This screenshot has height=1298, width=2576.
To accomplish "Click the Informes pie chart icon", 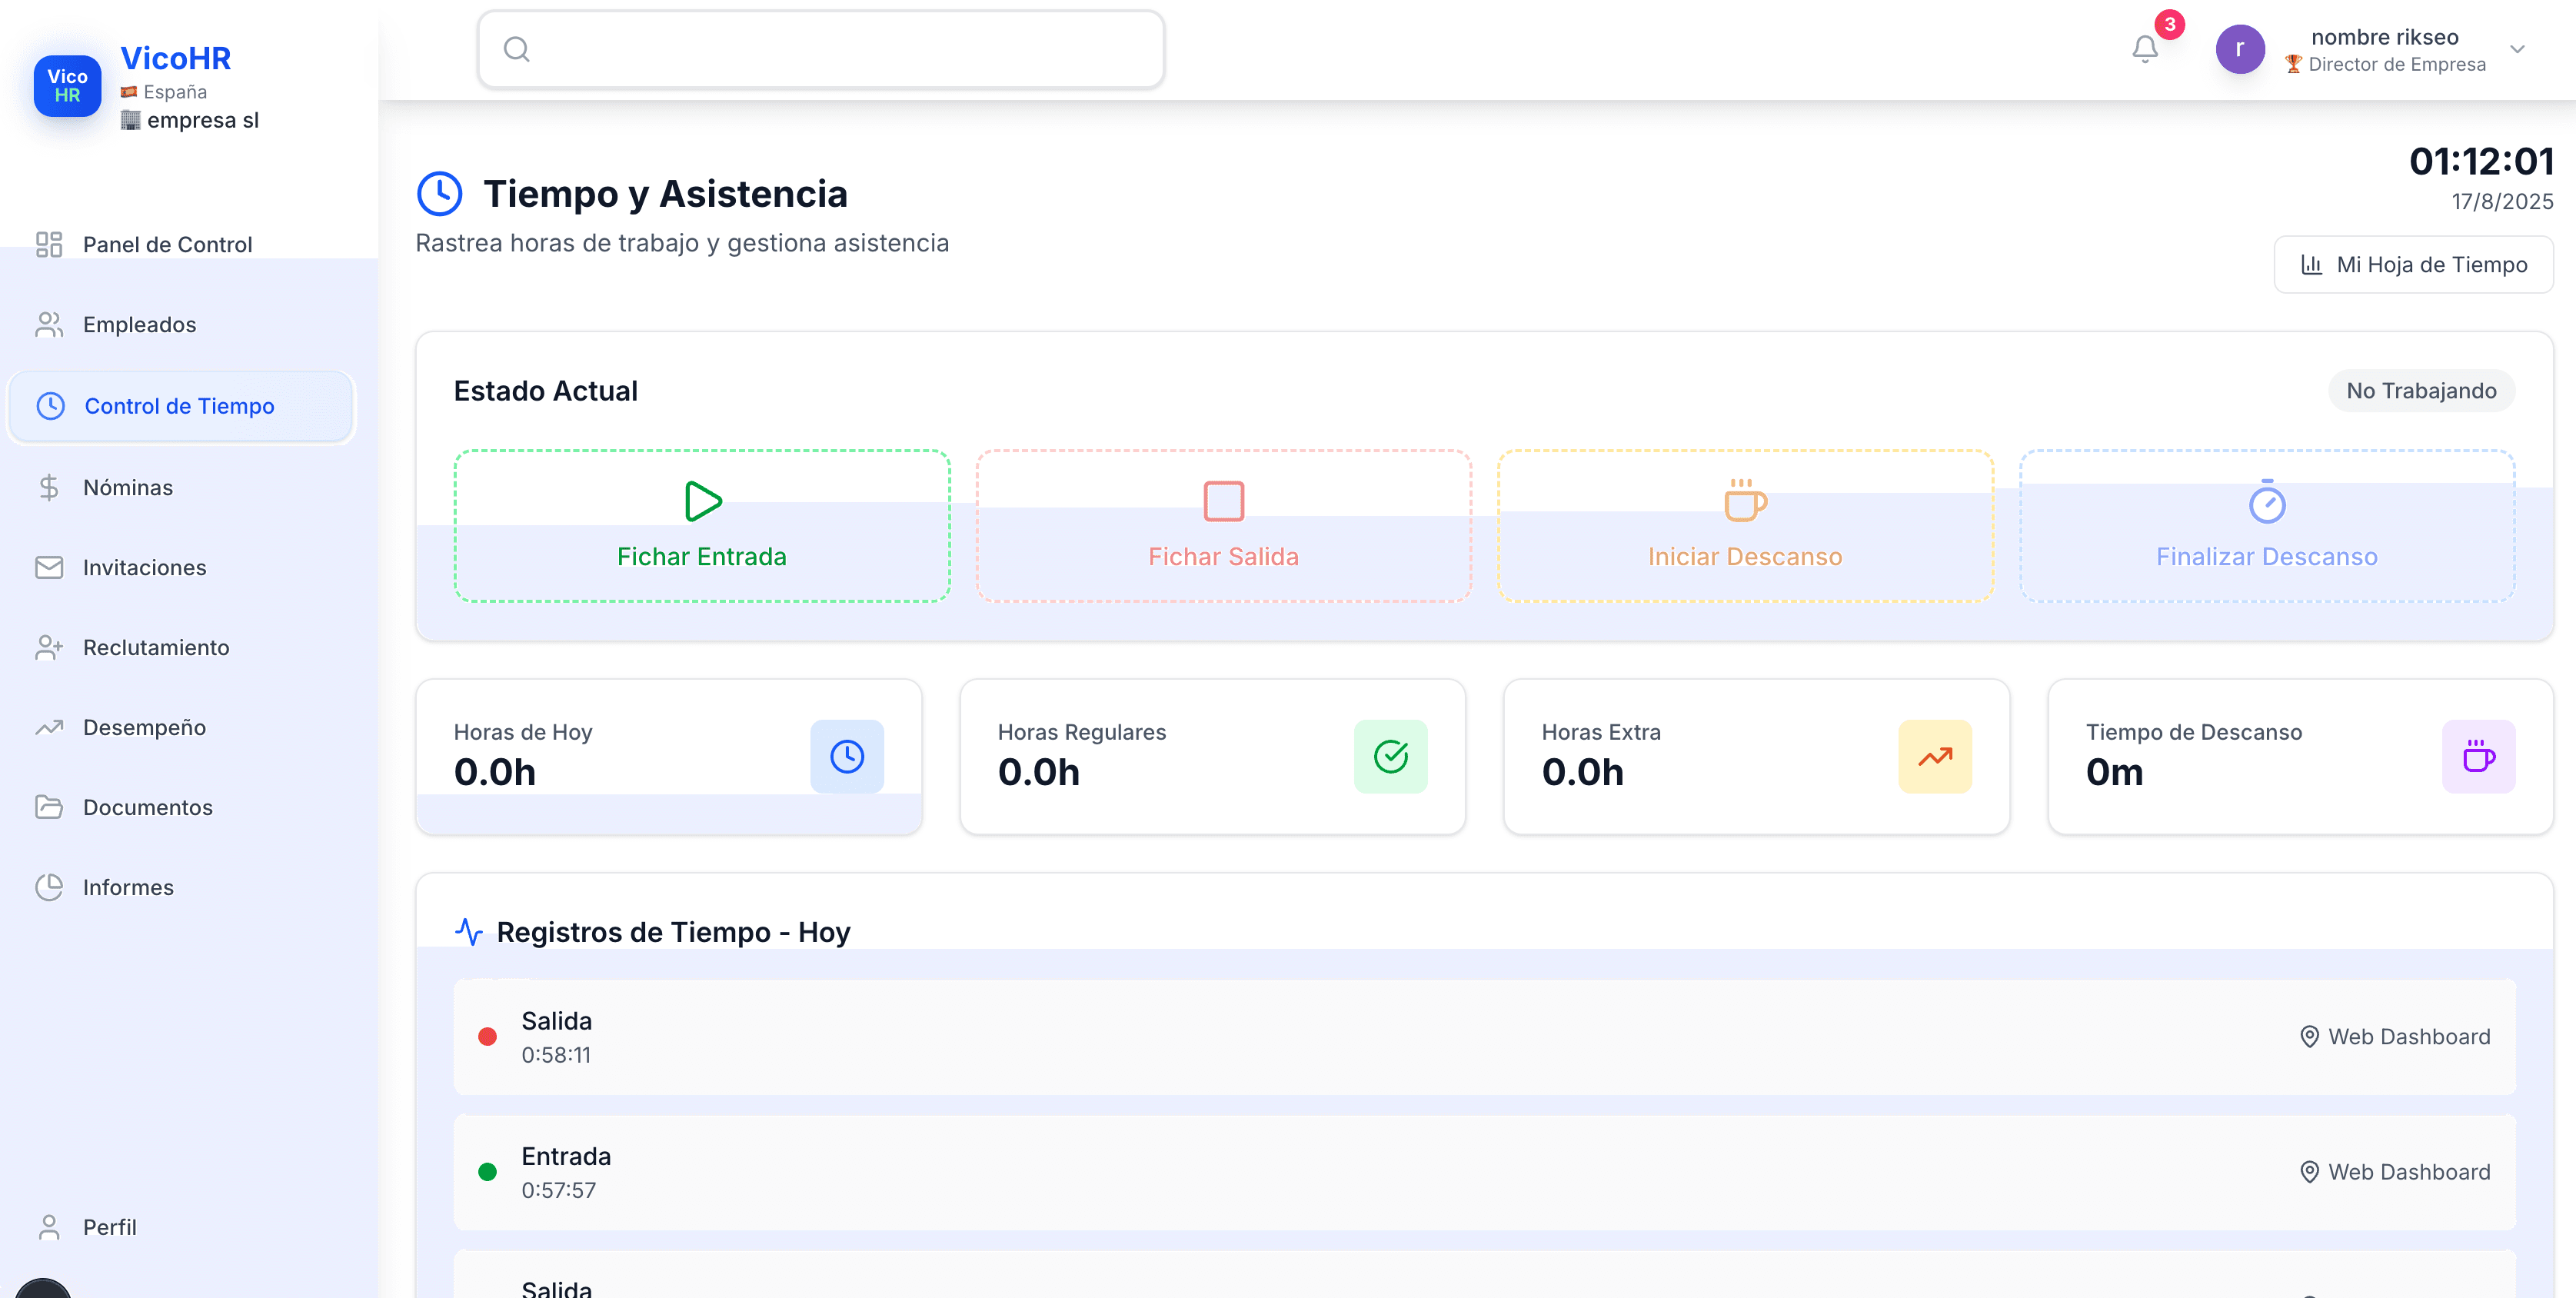I will (49, 887).
